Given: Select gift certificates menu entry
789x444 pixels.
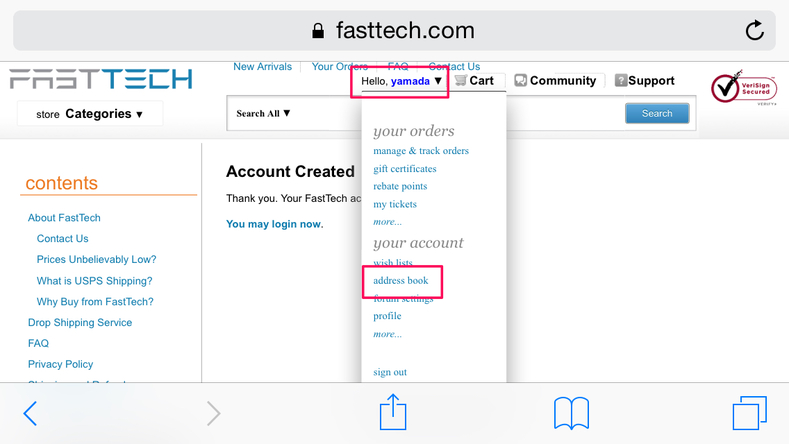Looking at the screenshot, I should 405,169.
